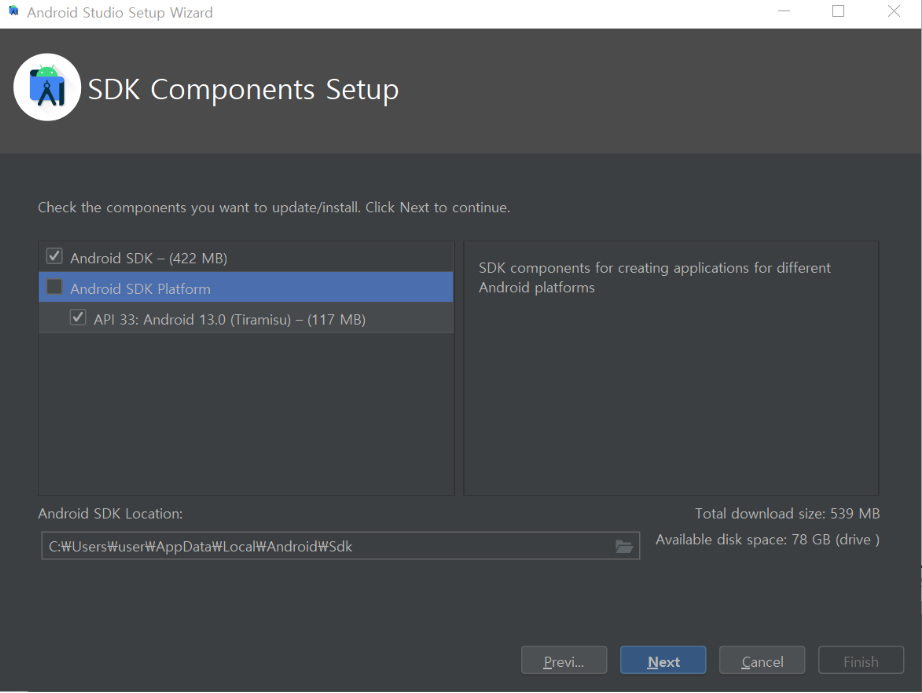Click the Android SDK Location path field
Screen dimensions: 922x693
click(x=340, y=546)
